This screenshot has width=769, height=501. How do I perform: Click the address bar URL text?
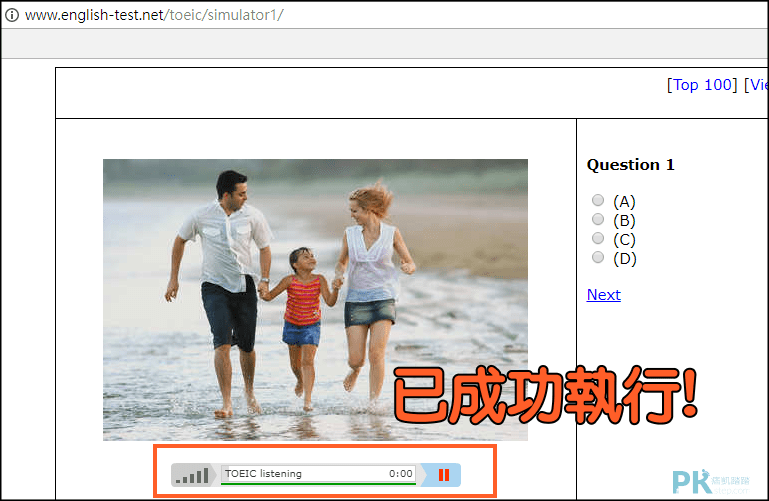(154, 15)
